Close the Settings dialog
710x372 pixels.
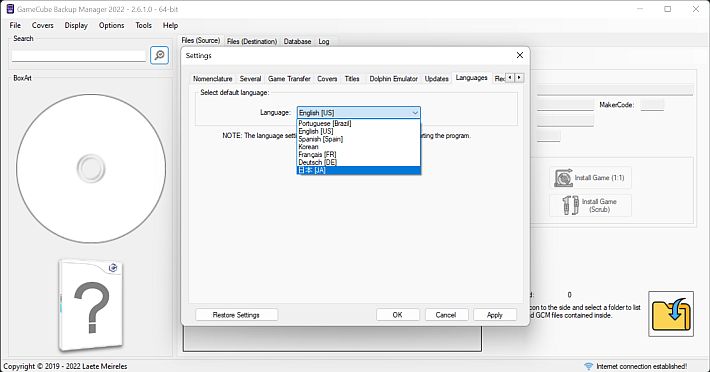pos(520,55)
